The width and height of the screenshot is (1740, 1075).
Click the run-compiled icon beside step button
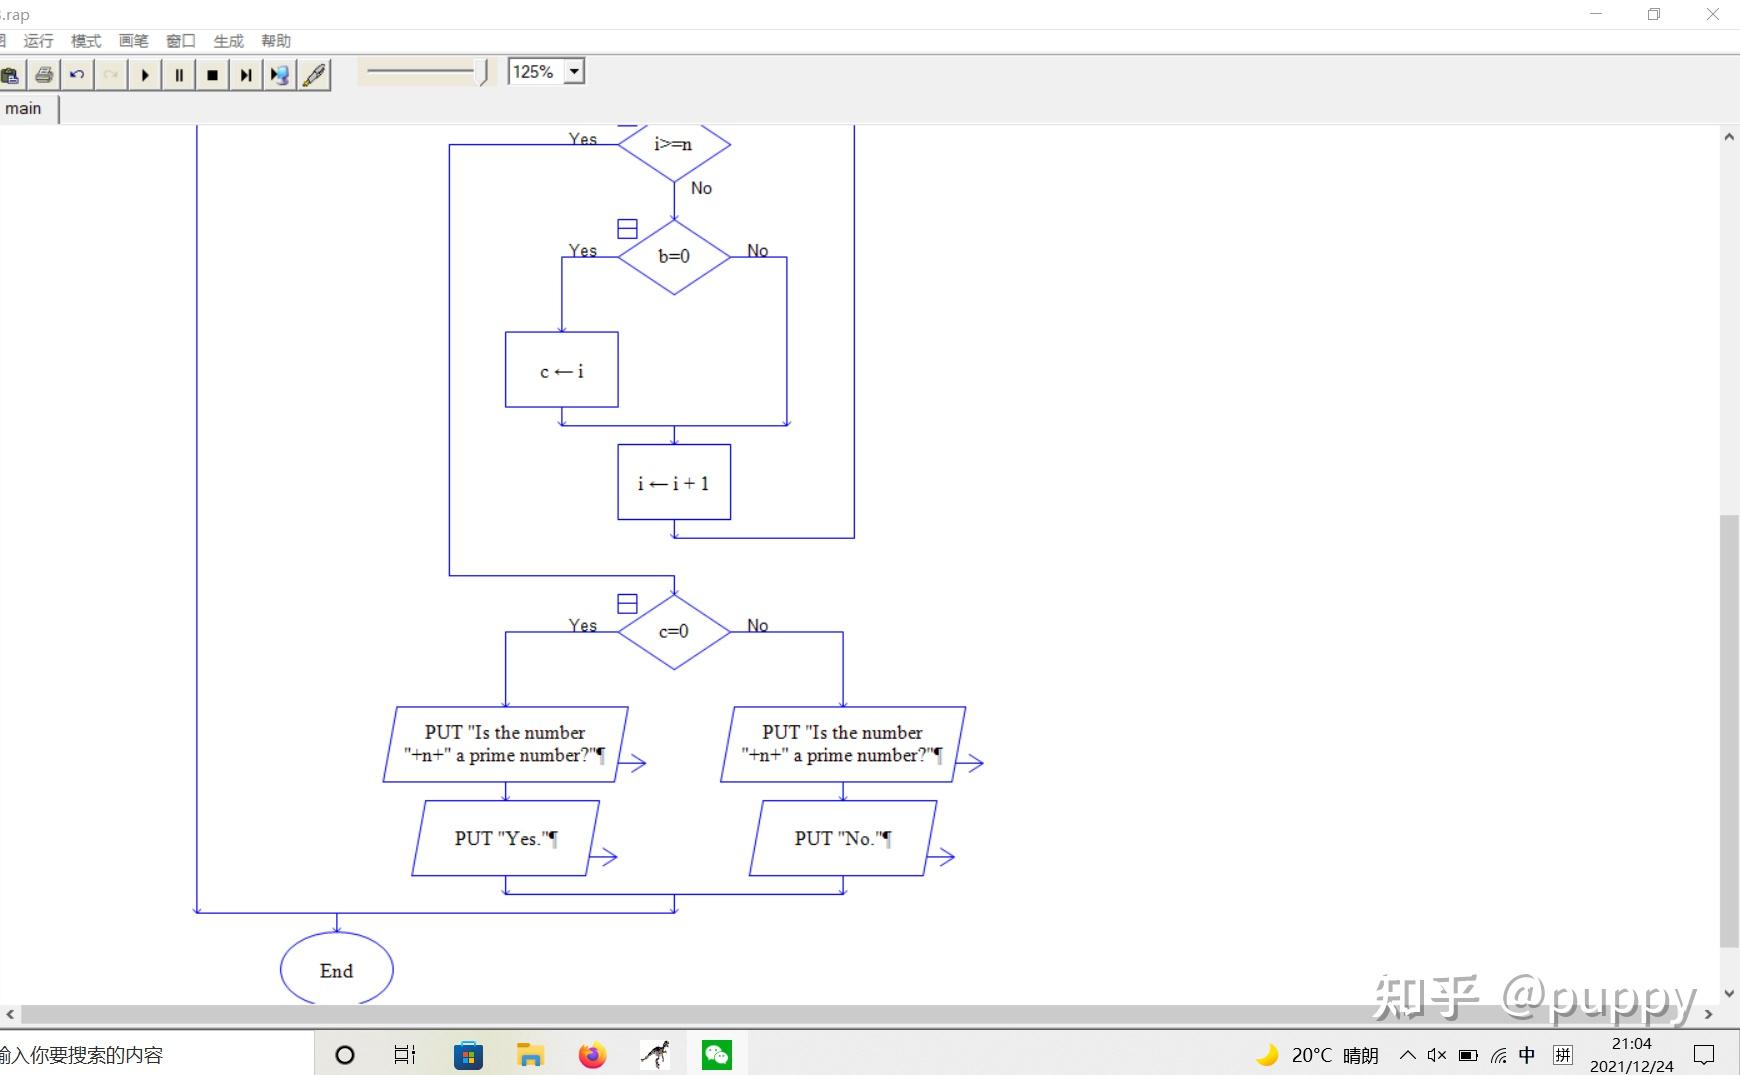280,75
